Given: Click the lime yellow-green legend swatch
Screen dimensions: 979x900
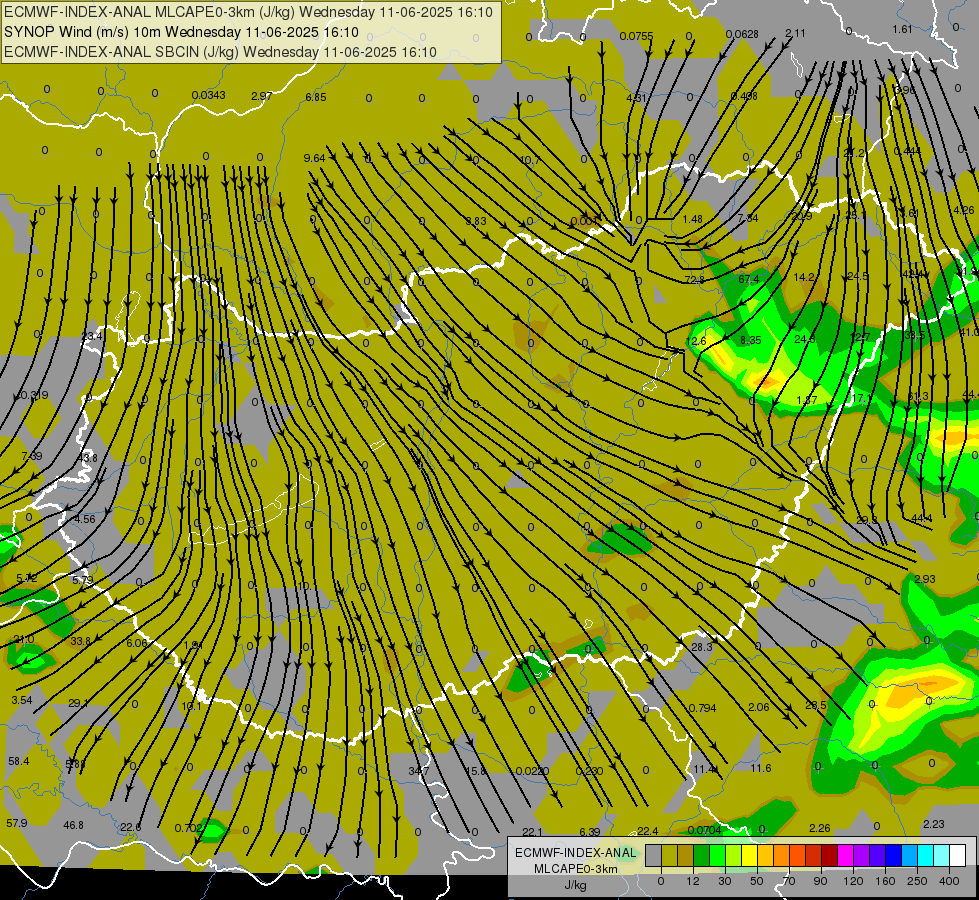Looking at the screenshot, I should [734, 855].
